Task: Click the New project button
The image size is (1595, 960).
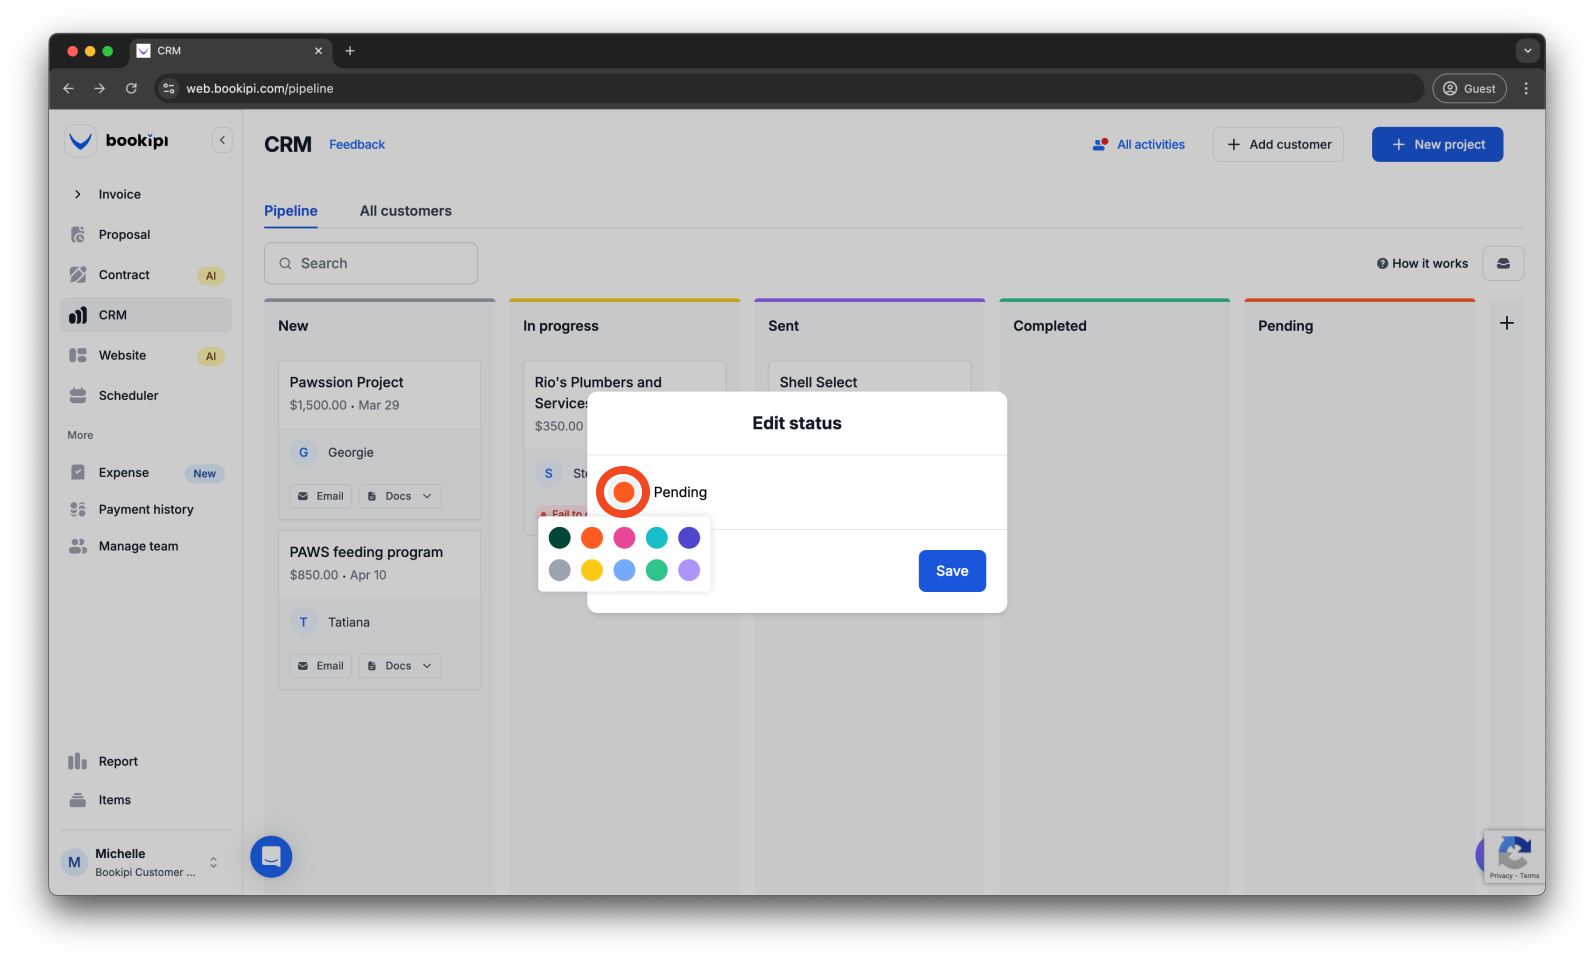Action: point(1437,144)
